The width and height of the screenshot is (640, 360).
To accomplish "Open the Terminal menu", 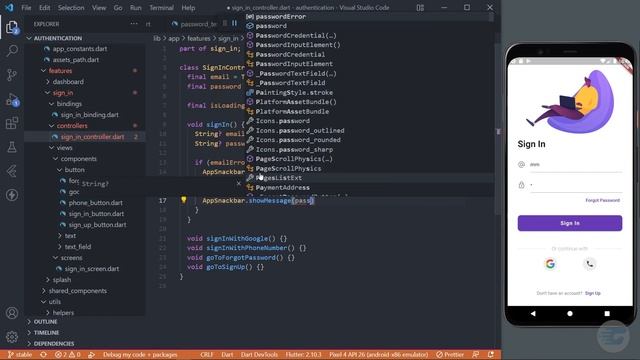I will pos(161,7).
